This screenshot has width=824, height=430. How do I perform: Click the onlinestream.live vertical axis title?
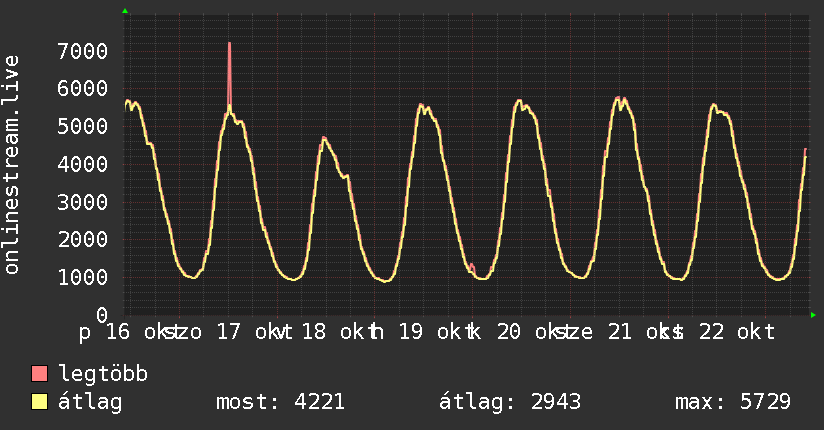(x=12, y=165)
